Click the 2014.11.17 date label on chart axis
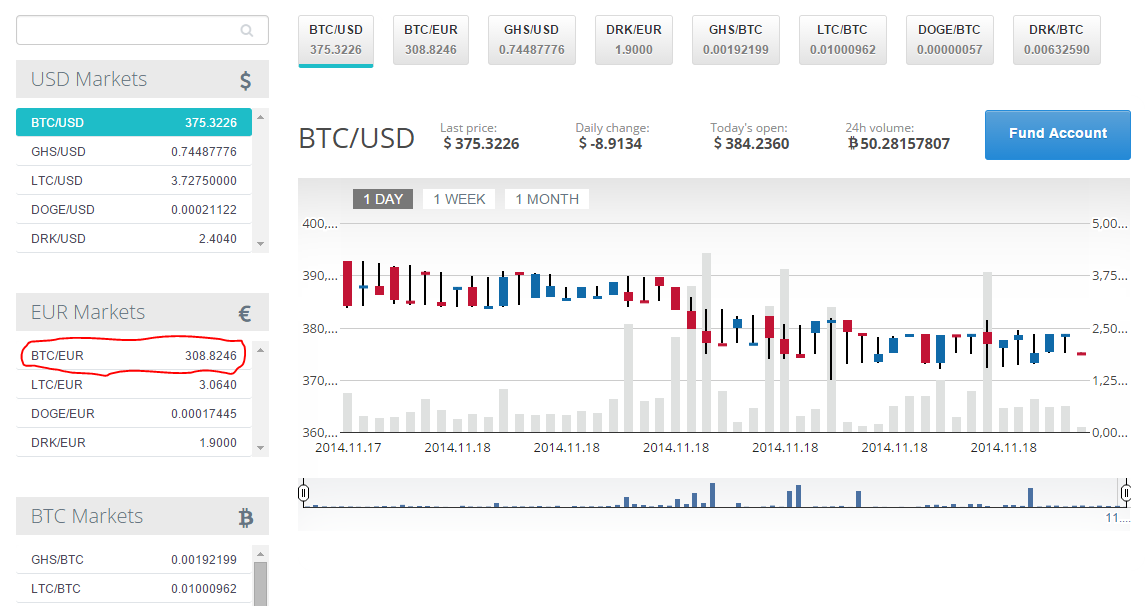 (x=348, y=447)
